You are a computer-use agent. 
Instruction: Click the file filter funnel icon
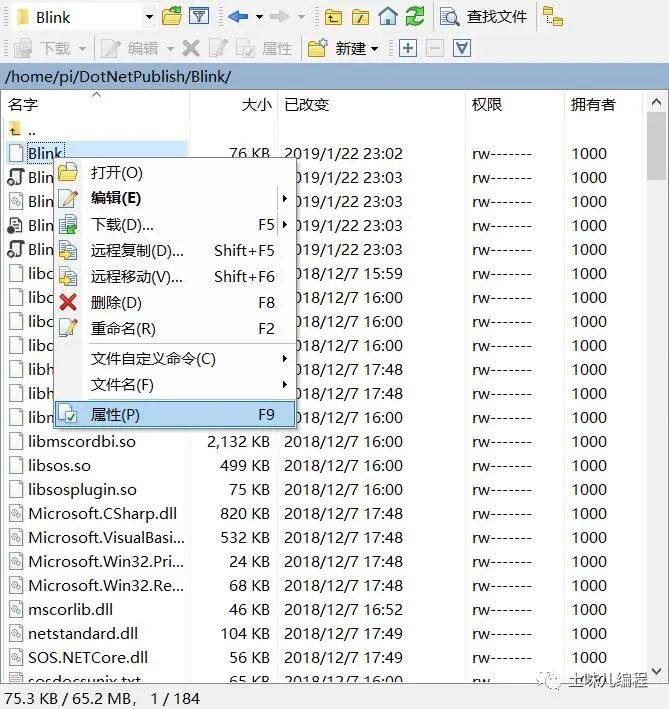(x=198, y=17)
